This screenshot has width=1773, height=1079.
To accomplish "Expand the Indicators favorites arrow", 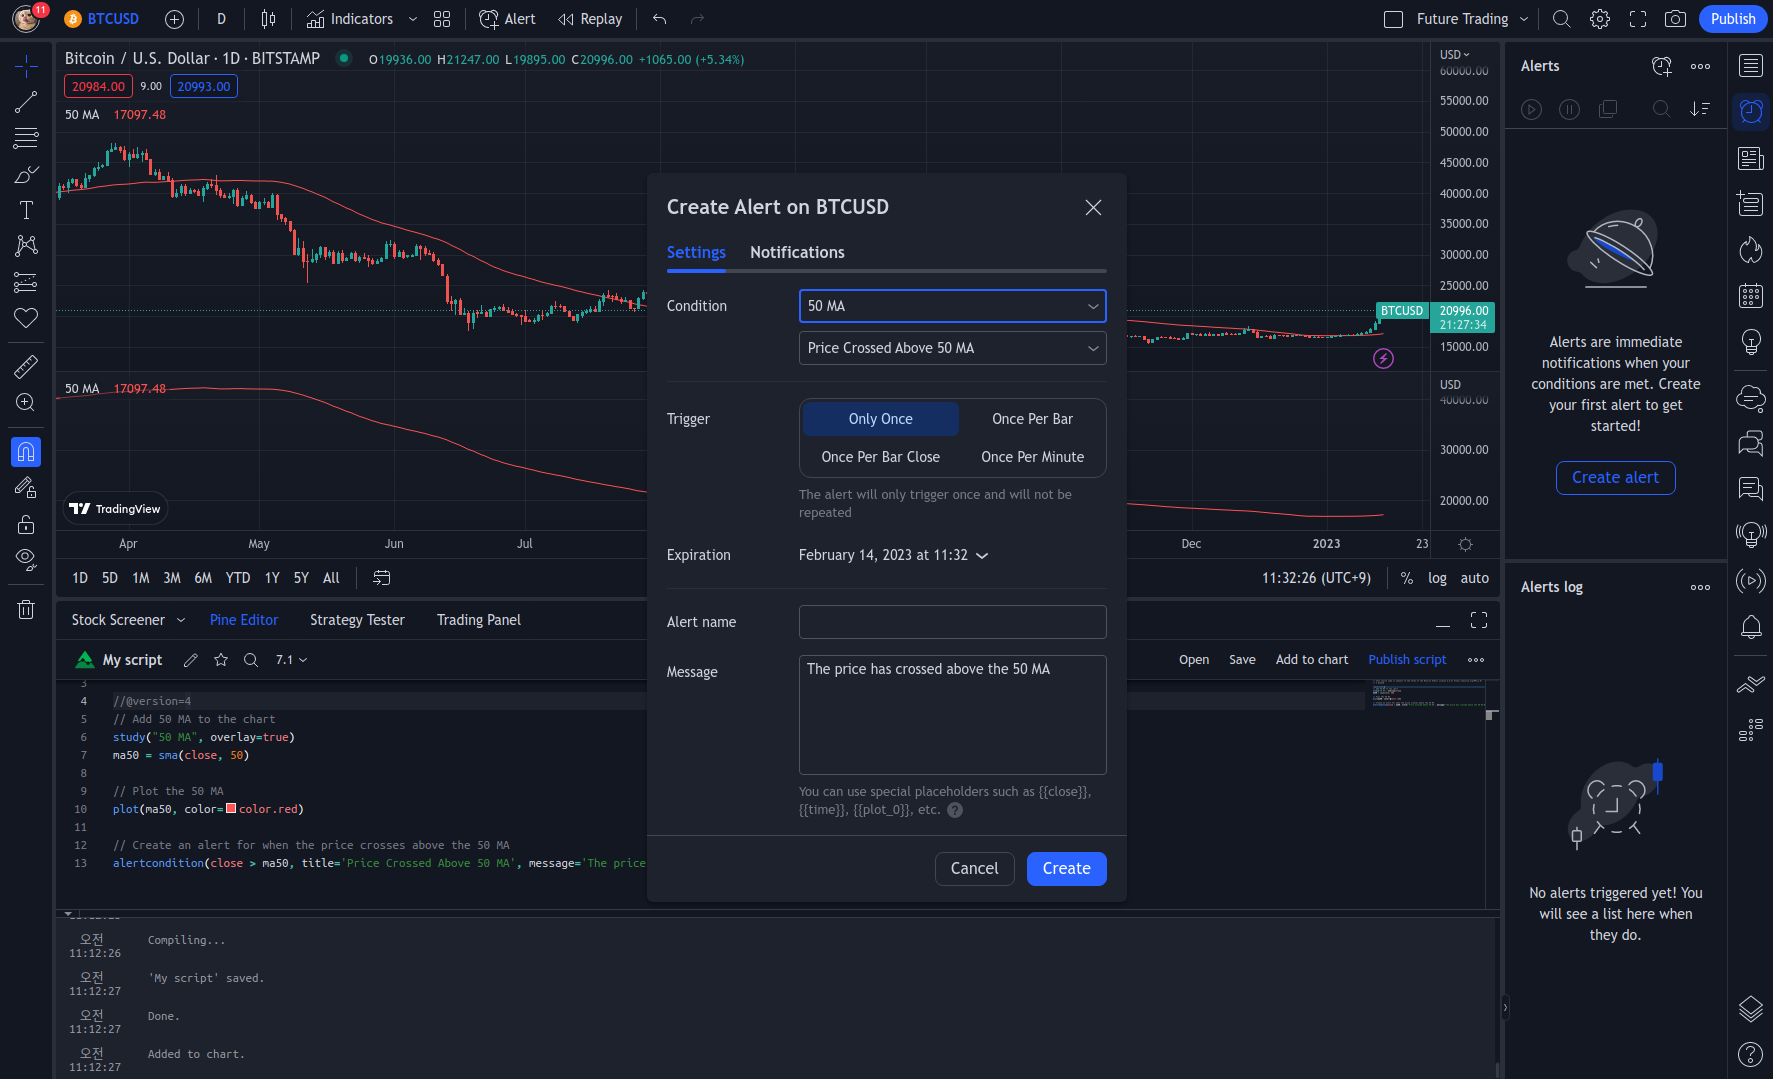I will pyautogui.click(x=413, y=19).
